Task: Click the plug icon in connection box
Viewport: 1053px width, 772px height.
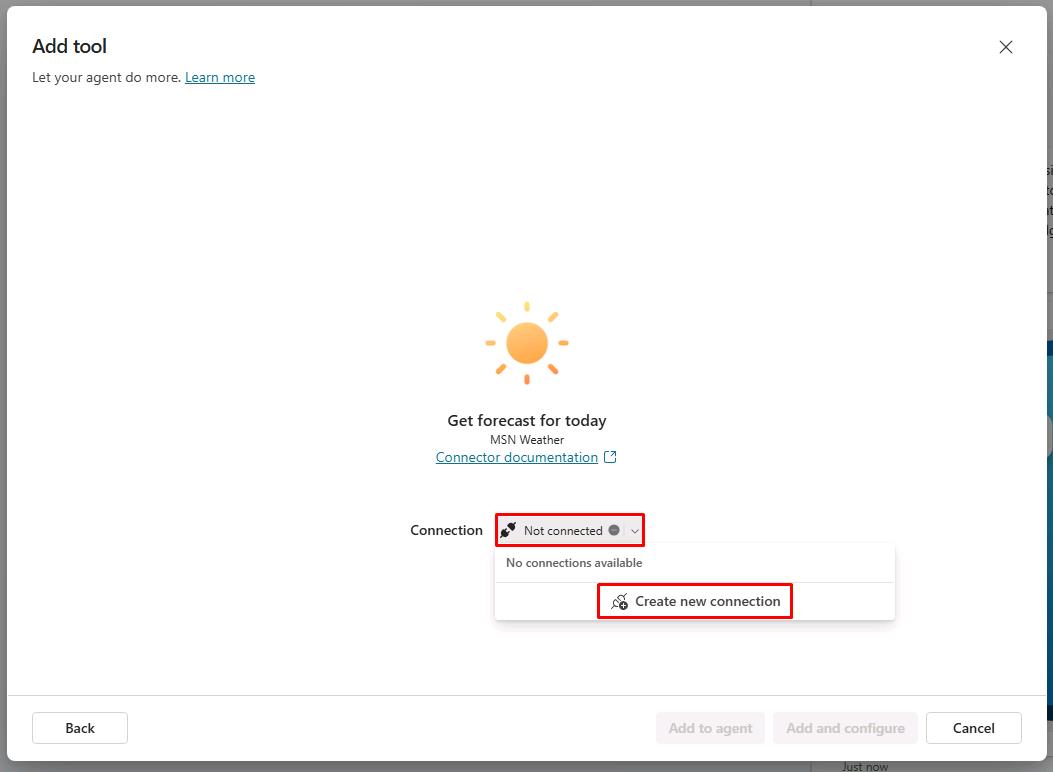Action: [509, 530]
